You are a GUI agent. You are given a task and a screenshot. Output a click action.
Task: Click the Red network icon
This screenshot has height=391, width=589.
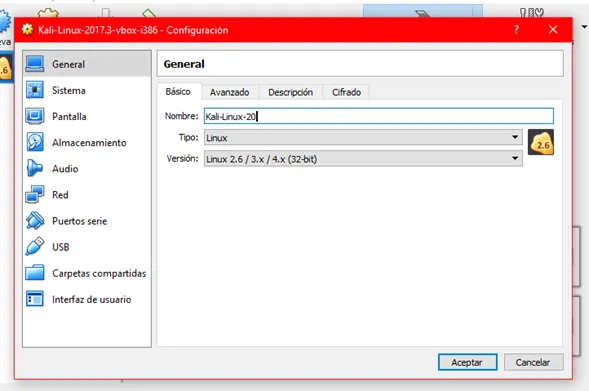click(35, 195)
